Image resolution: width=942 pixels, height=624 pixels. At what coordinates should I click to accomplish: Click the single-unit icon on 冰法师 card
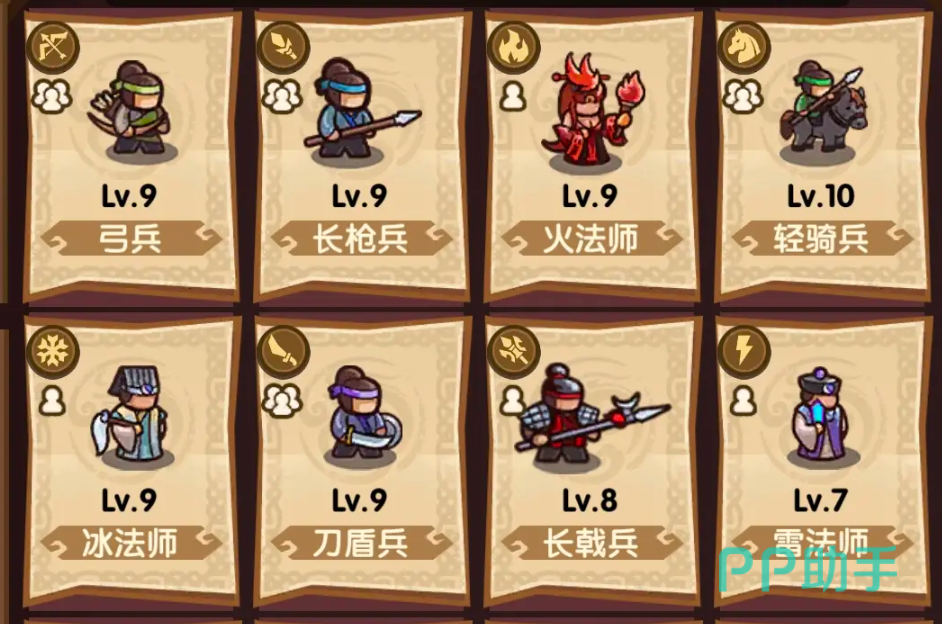click(x=52, y=401)
